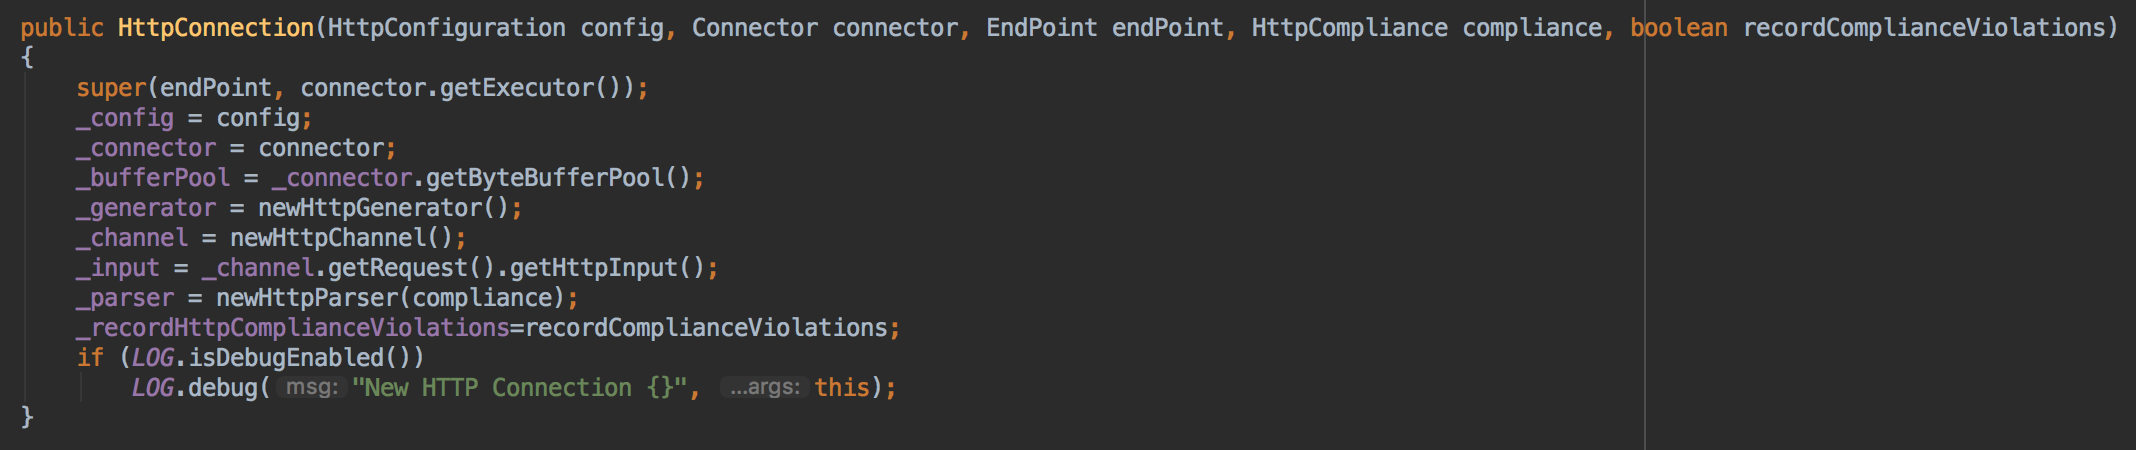Image resolution: width=2136 pixels, height=450 pixels.
Task: Click the newHttpGenerator method call
Action: coord(370,208)
